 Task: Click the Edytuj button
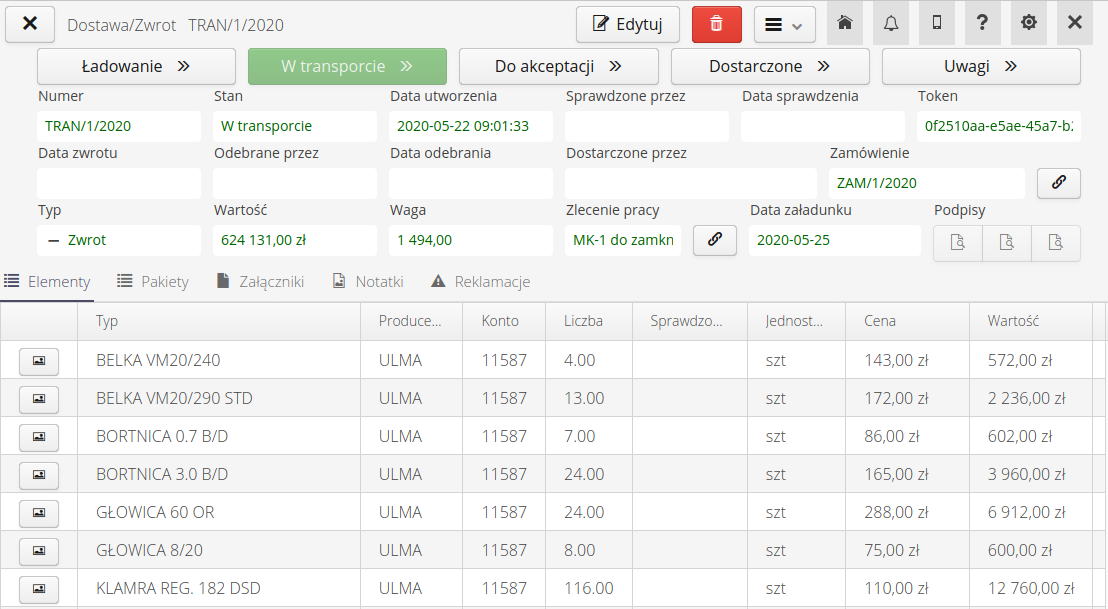(627, 24)
